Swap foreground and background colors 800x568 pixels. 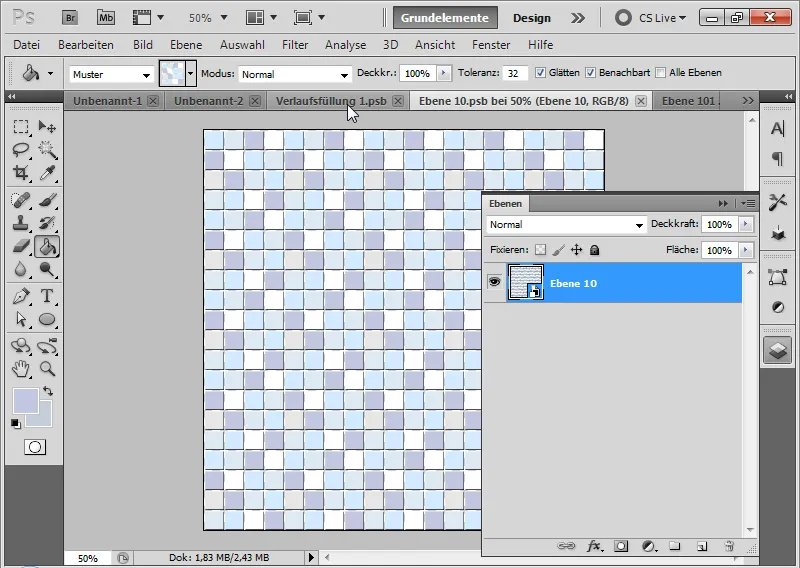coord(48,391)
